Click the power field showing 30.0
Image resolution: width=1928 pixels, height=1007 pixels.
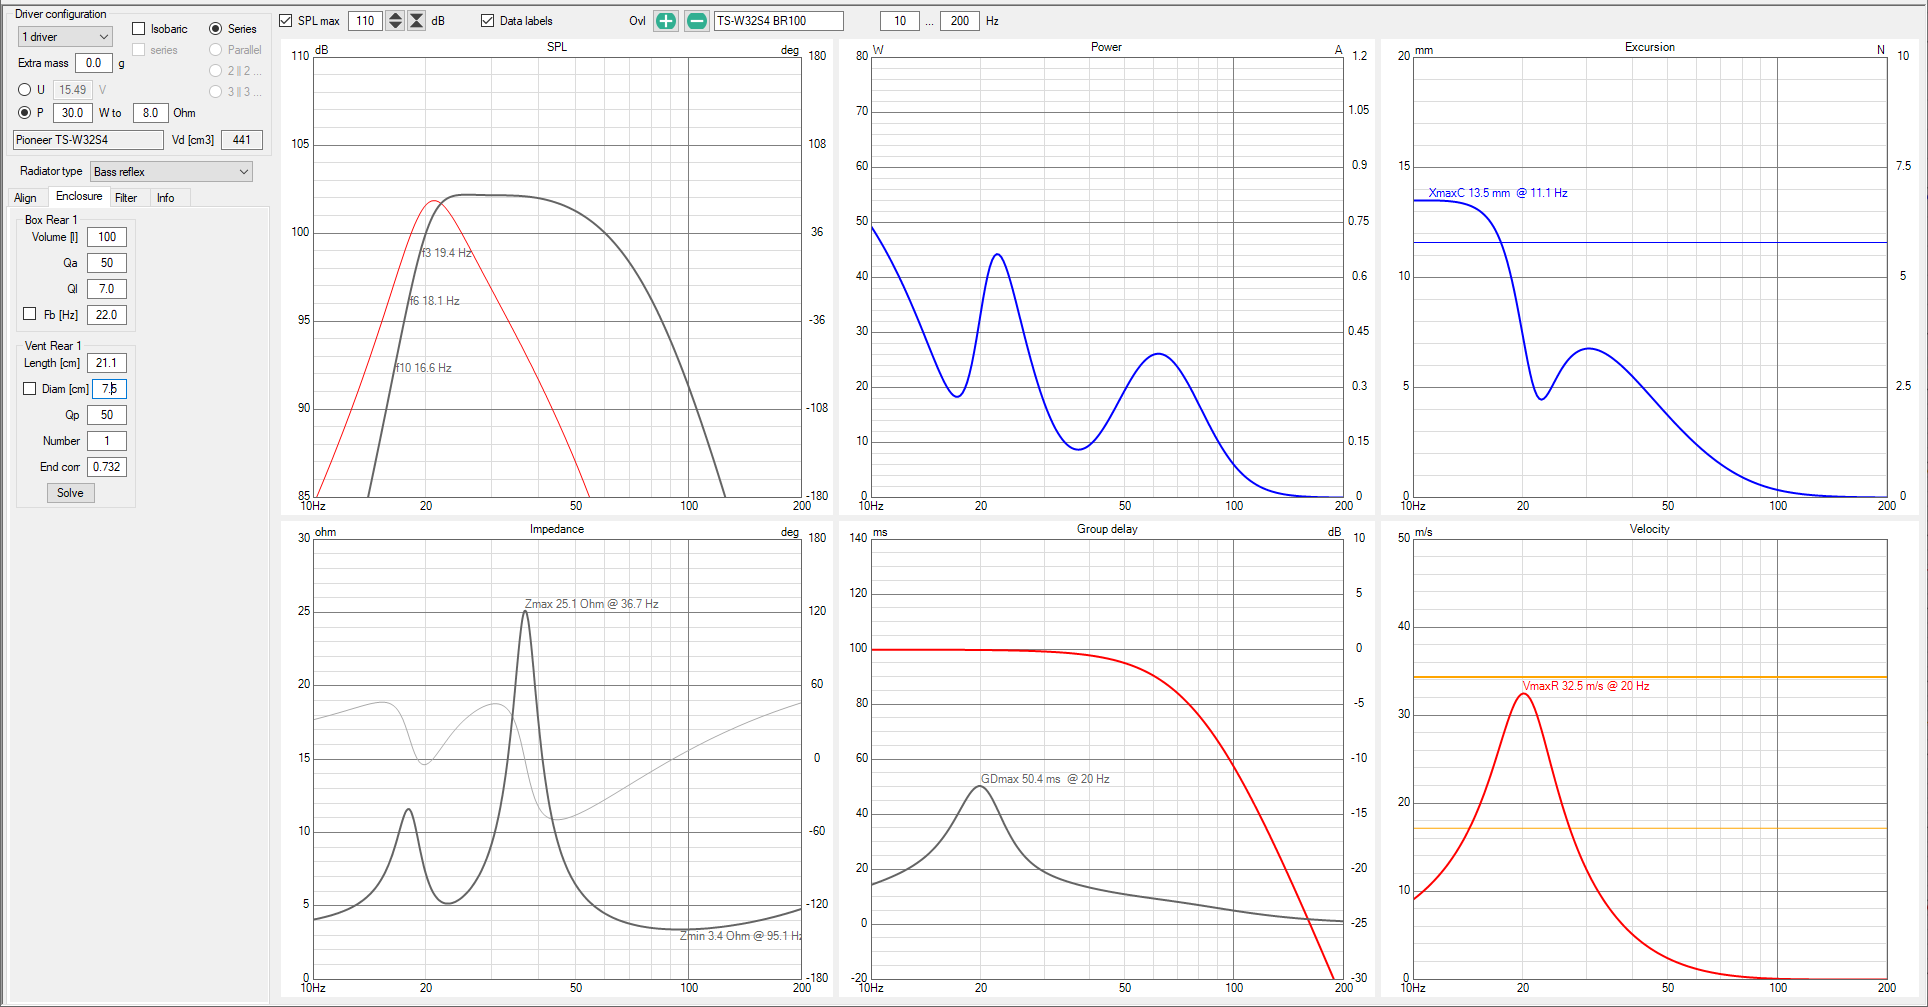(x=72, y=113)
